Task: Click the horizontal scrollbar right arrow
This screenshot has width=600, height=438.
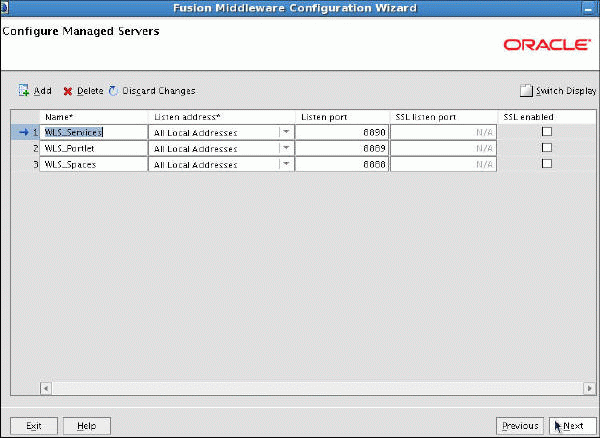Action: (589, 388)
